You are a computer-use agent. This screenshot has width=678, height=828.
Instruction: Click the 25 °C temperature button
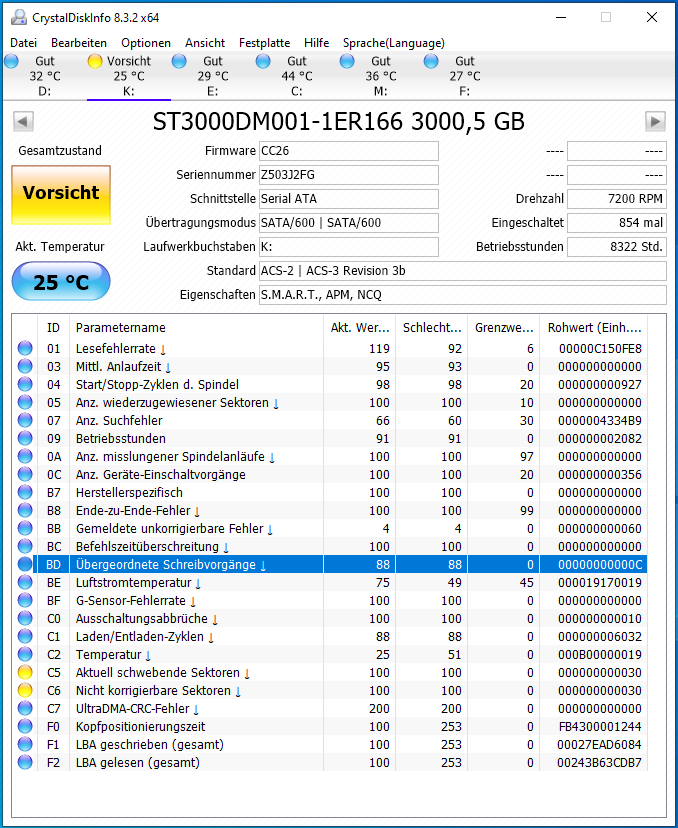pyautogui.click(x=61, y=281)
